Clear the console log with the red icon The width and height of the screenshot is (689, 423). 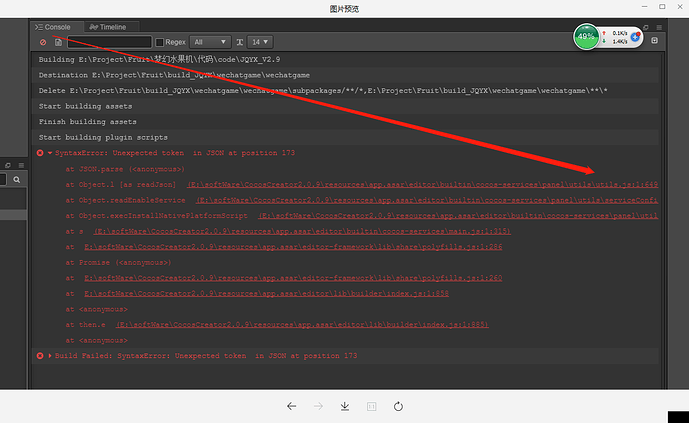(43, 42)
